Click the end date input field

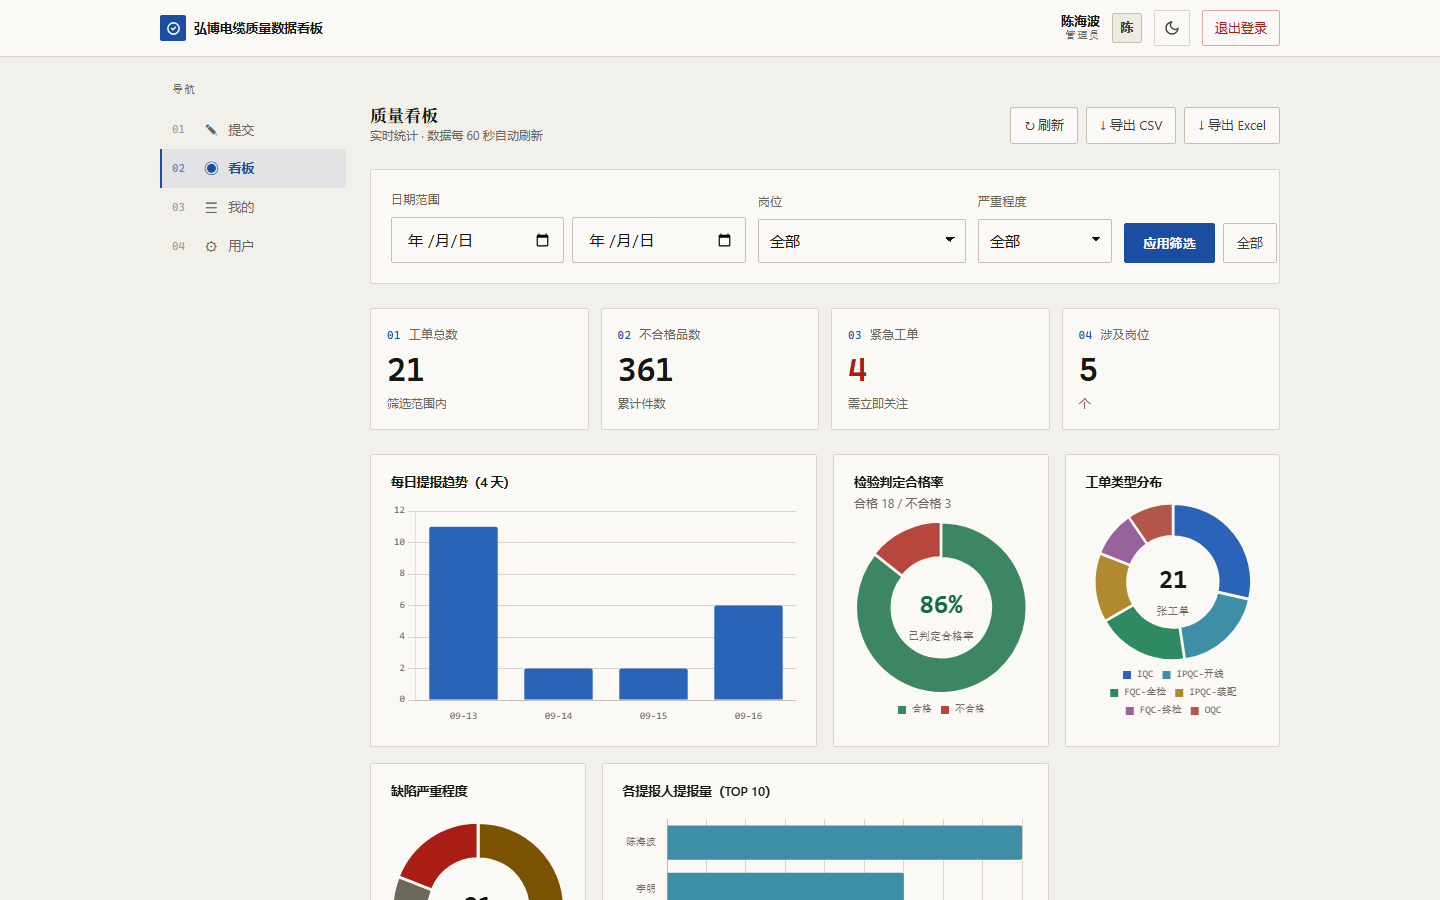click(659, 240)
